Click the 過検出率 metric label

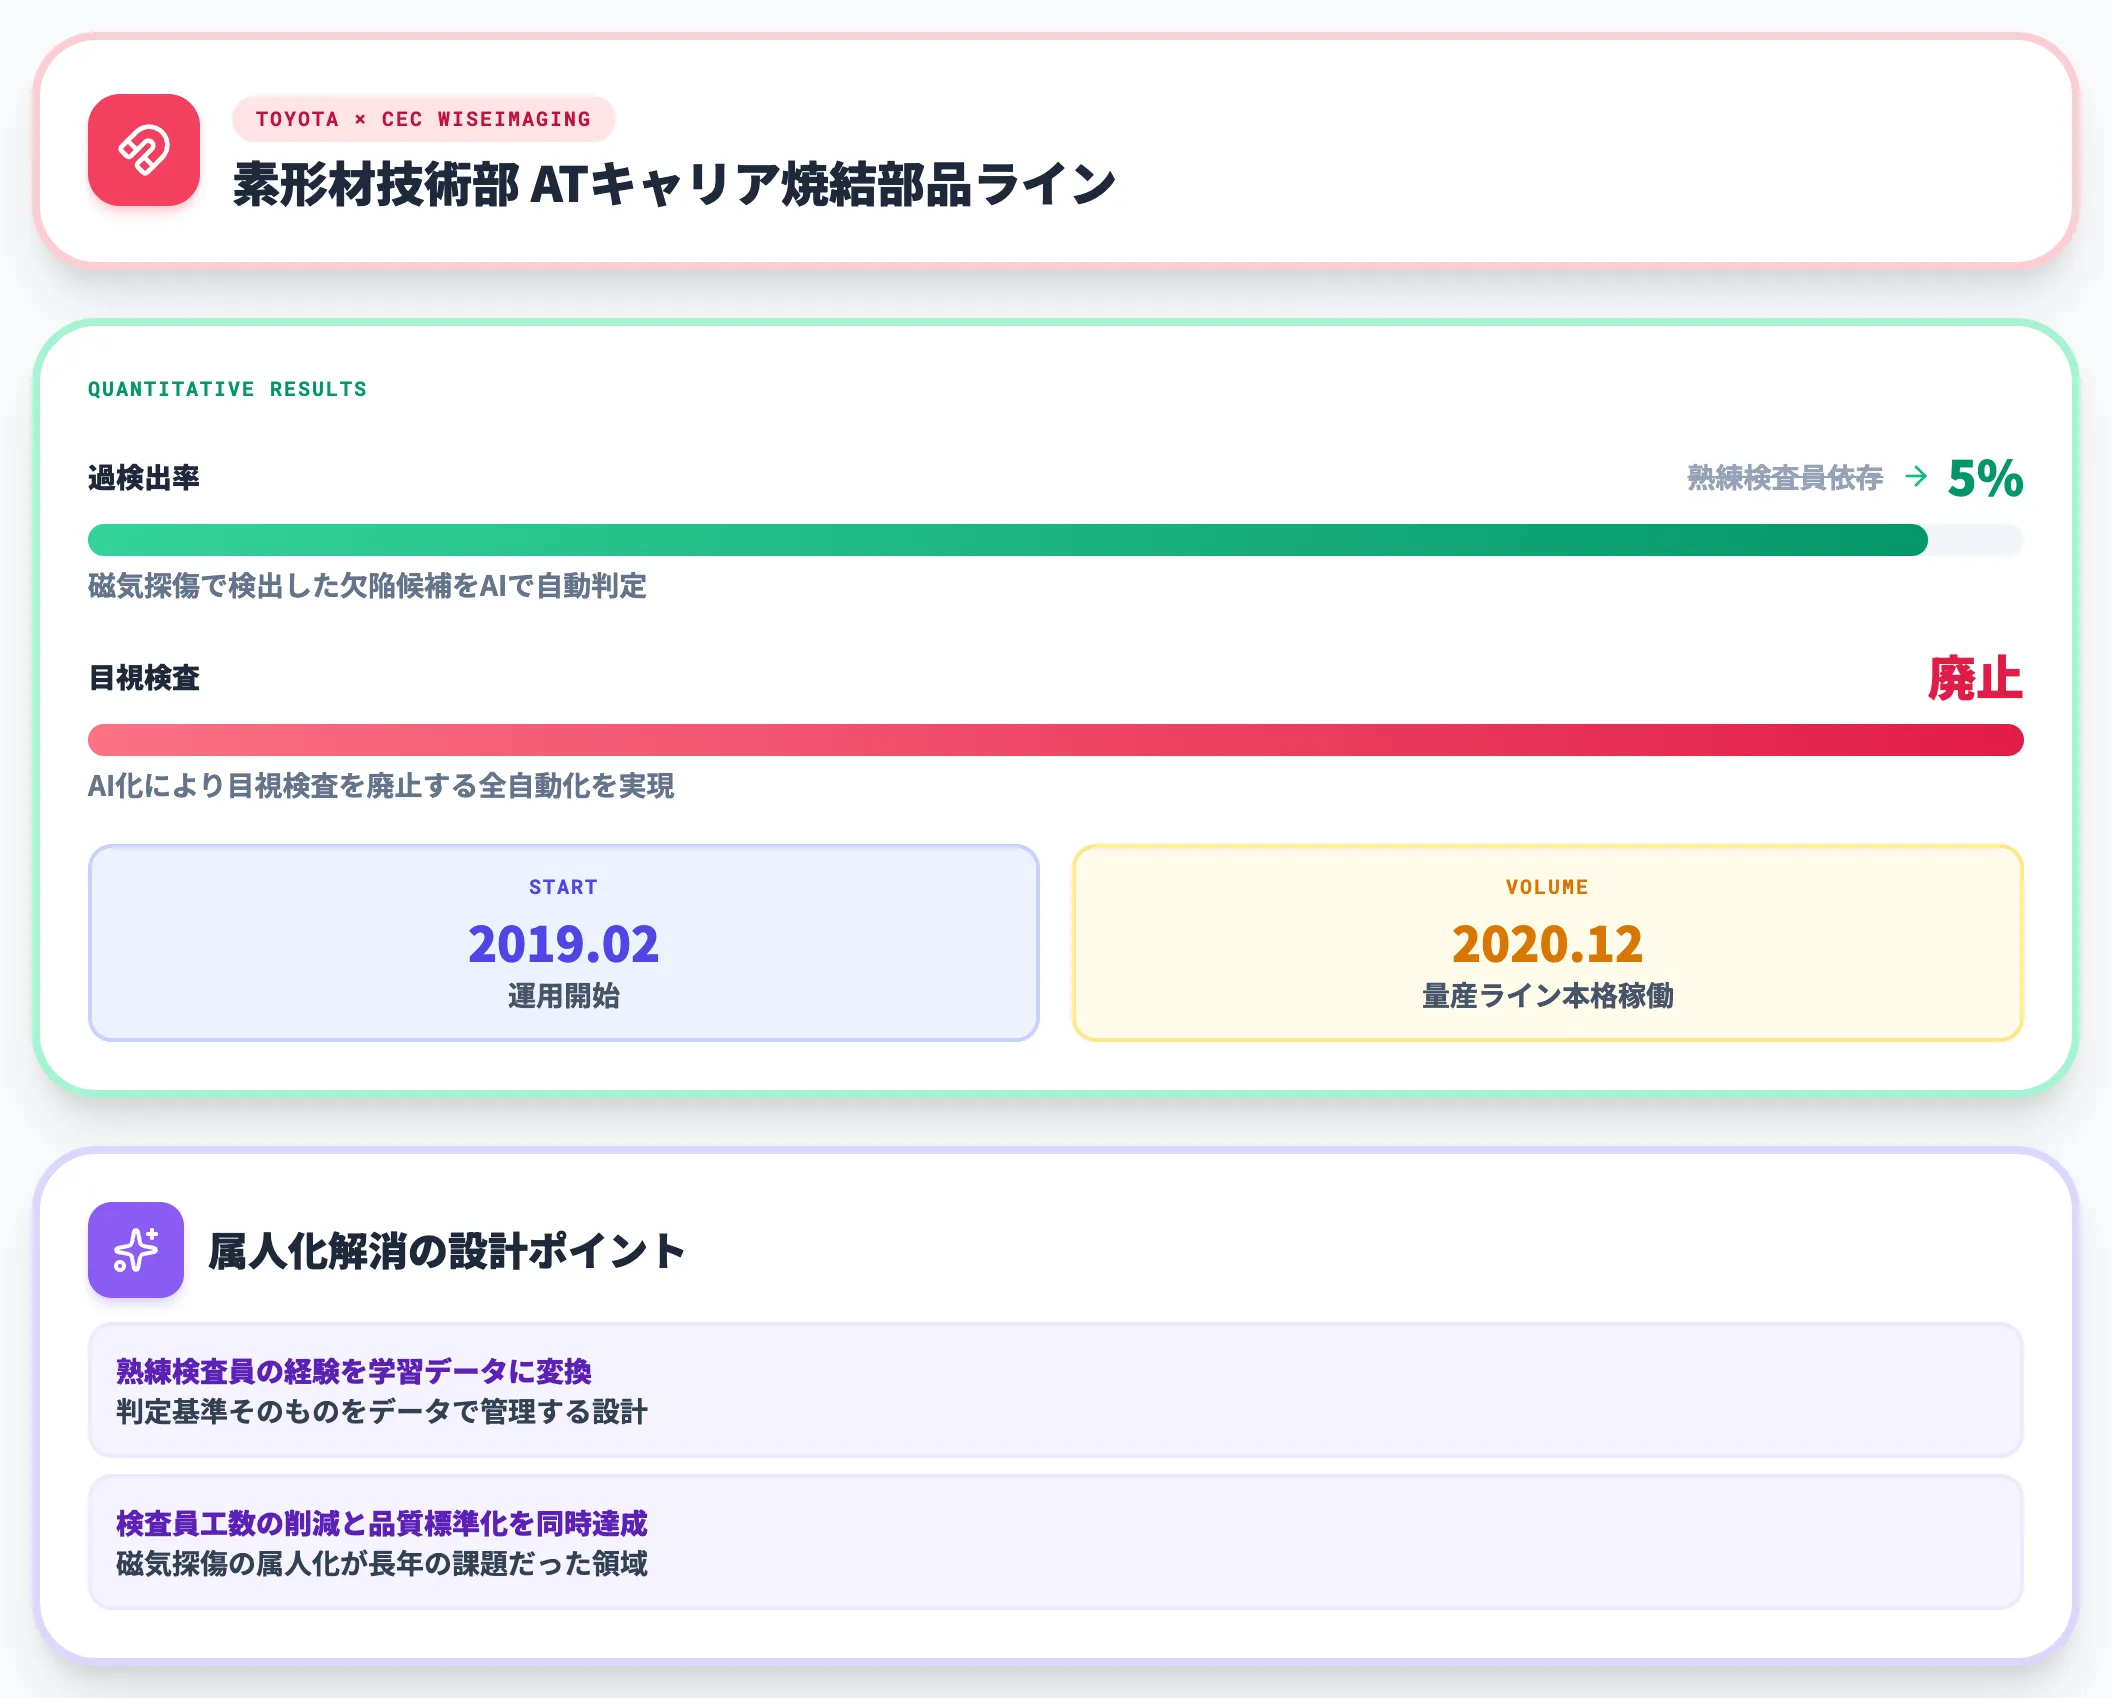coord(144,478)
